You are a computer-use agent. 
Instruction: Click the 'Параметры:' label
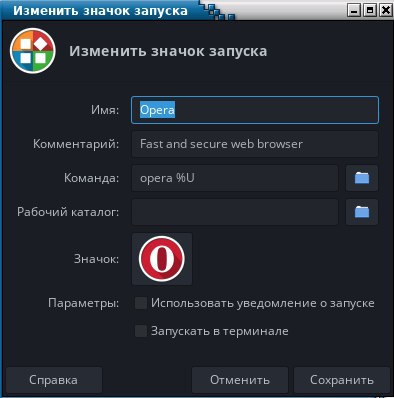point(84,303)
